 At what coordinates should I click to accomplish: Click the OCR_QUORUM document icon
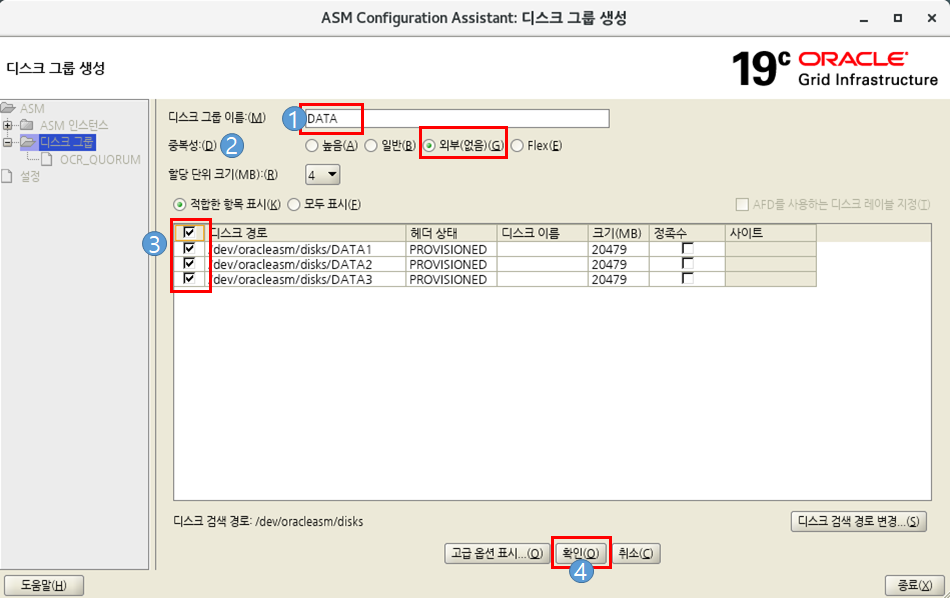coord(47,159)
